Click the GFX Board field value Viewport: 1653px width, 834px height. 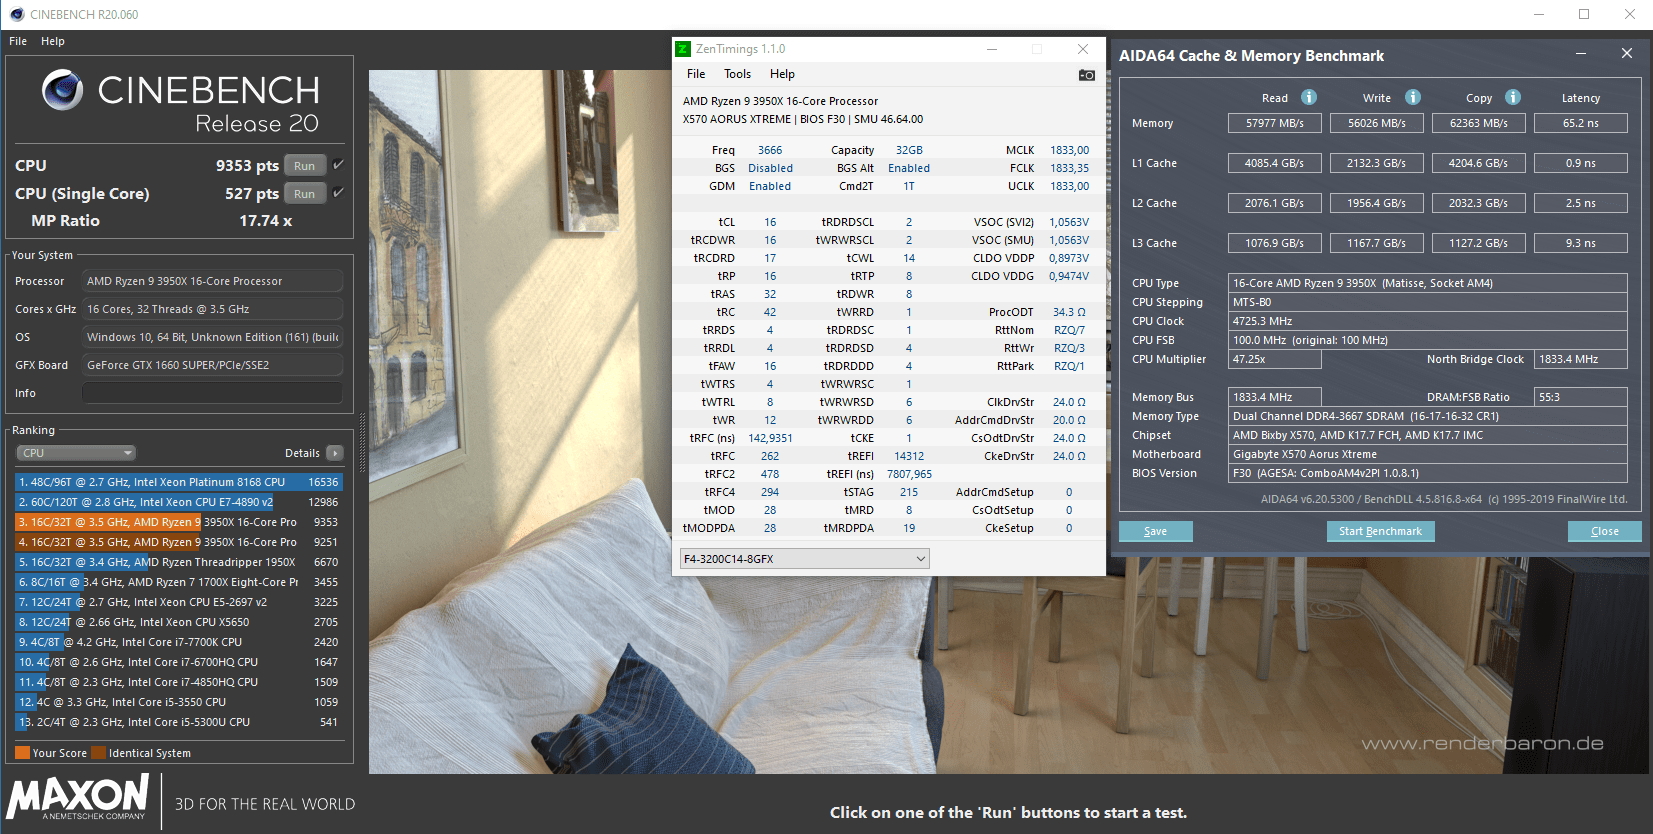tap(212, 365)
